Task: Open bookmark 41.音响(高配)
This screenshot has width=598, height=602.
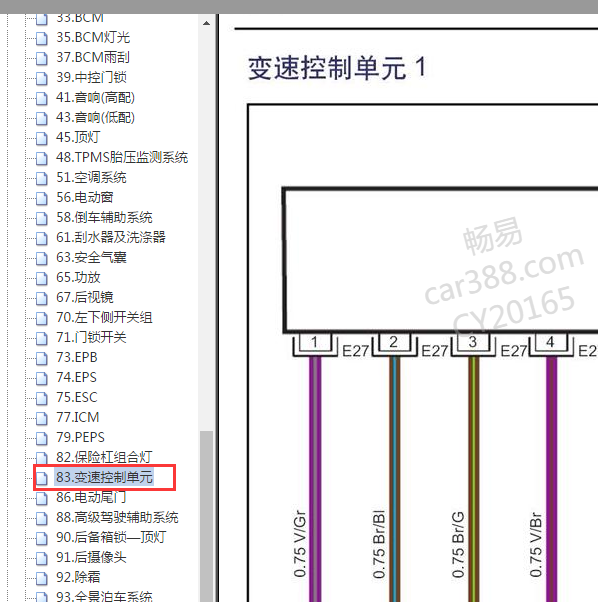Action: [95, 97]
